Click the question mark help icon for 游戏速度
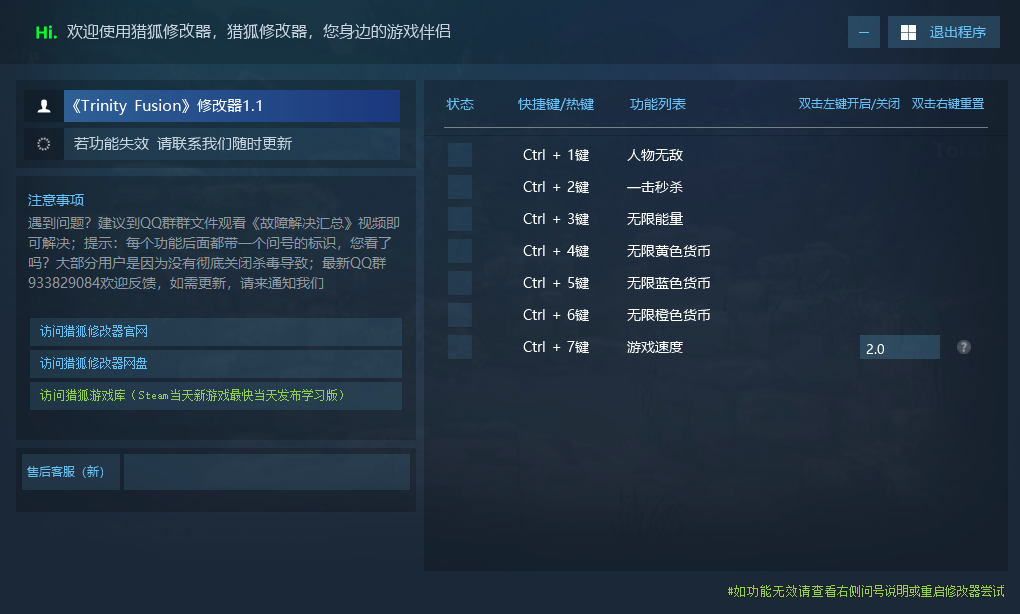 coord(963,347)
